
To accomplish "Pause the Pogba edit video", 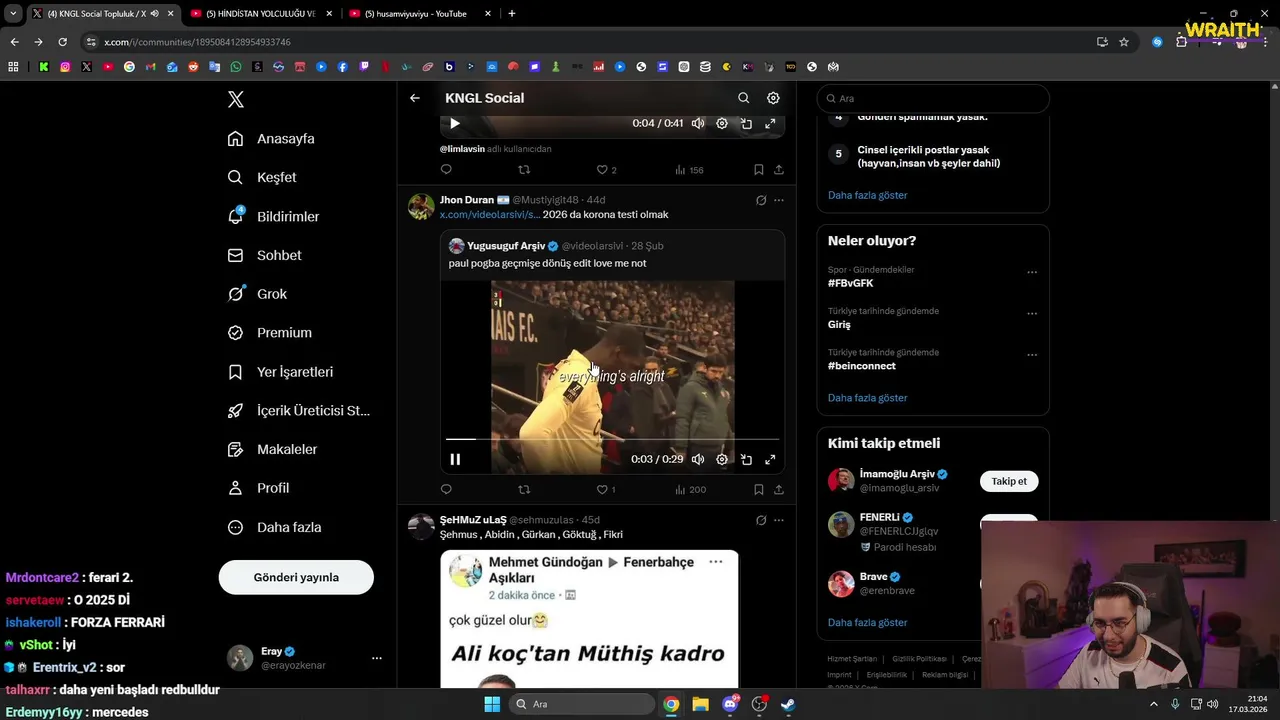I will click(x=455, y=459).
